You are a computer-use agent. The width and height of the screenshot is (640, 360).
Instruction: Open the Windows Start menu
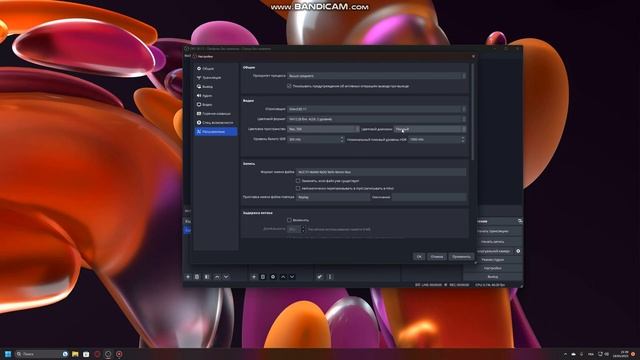(7, 354)
